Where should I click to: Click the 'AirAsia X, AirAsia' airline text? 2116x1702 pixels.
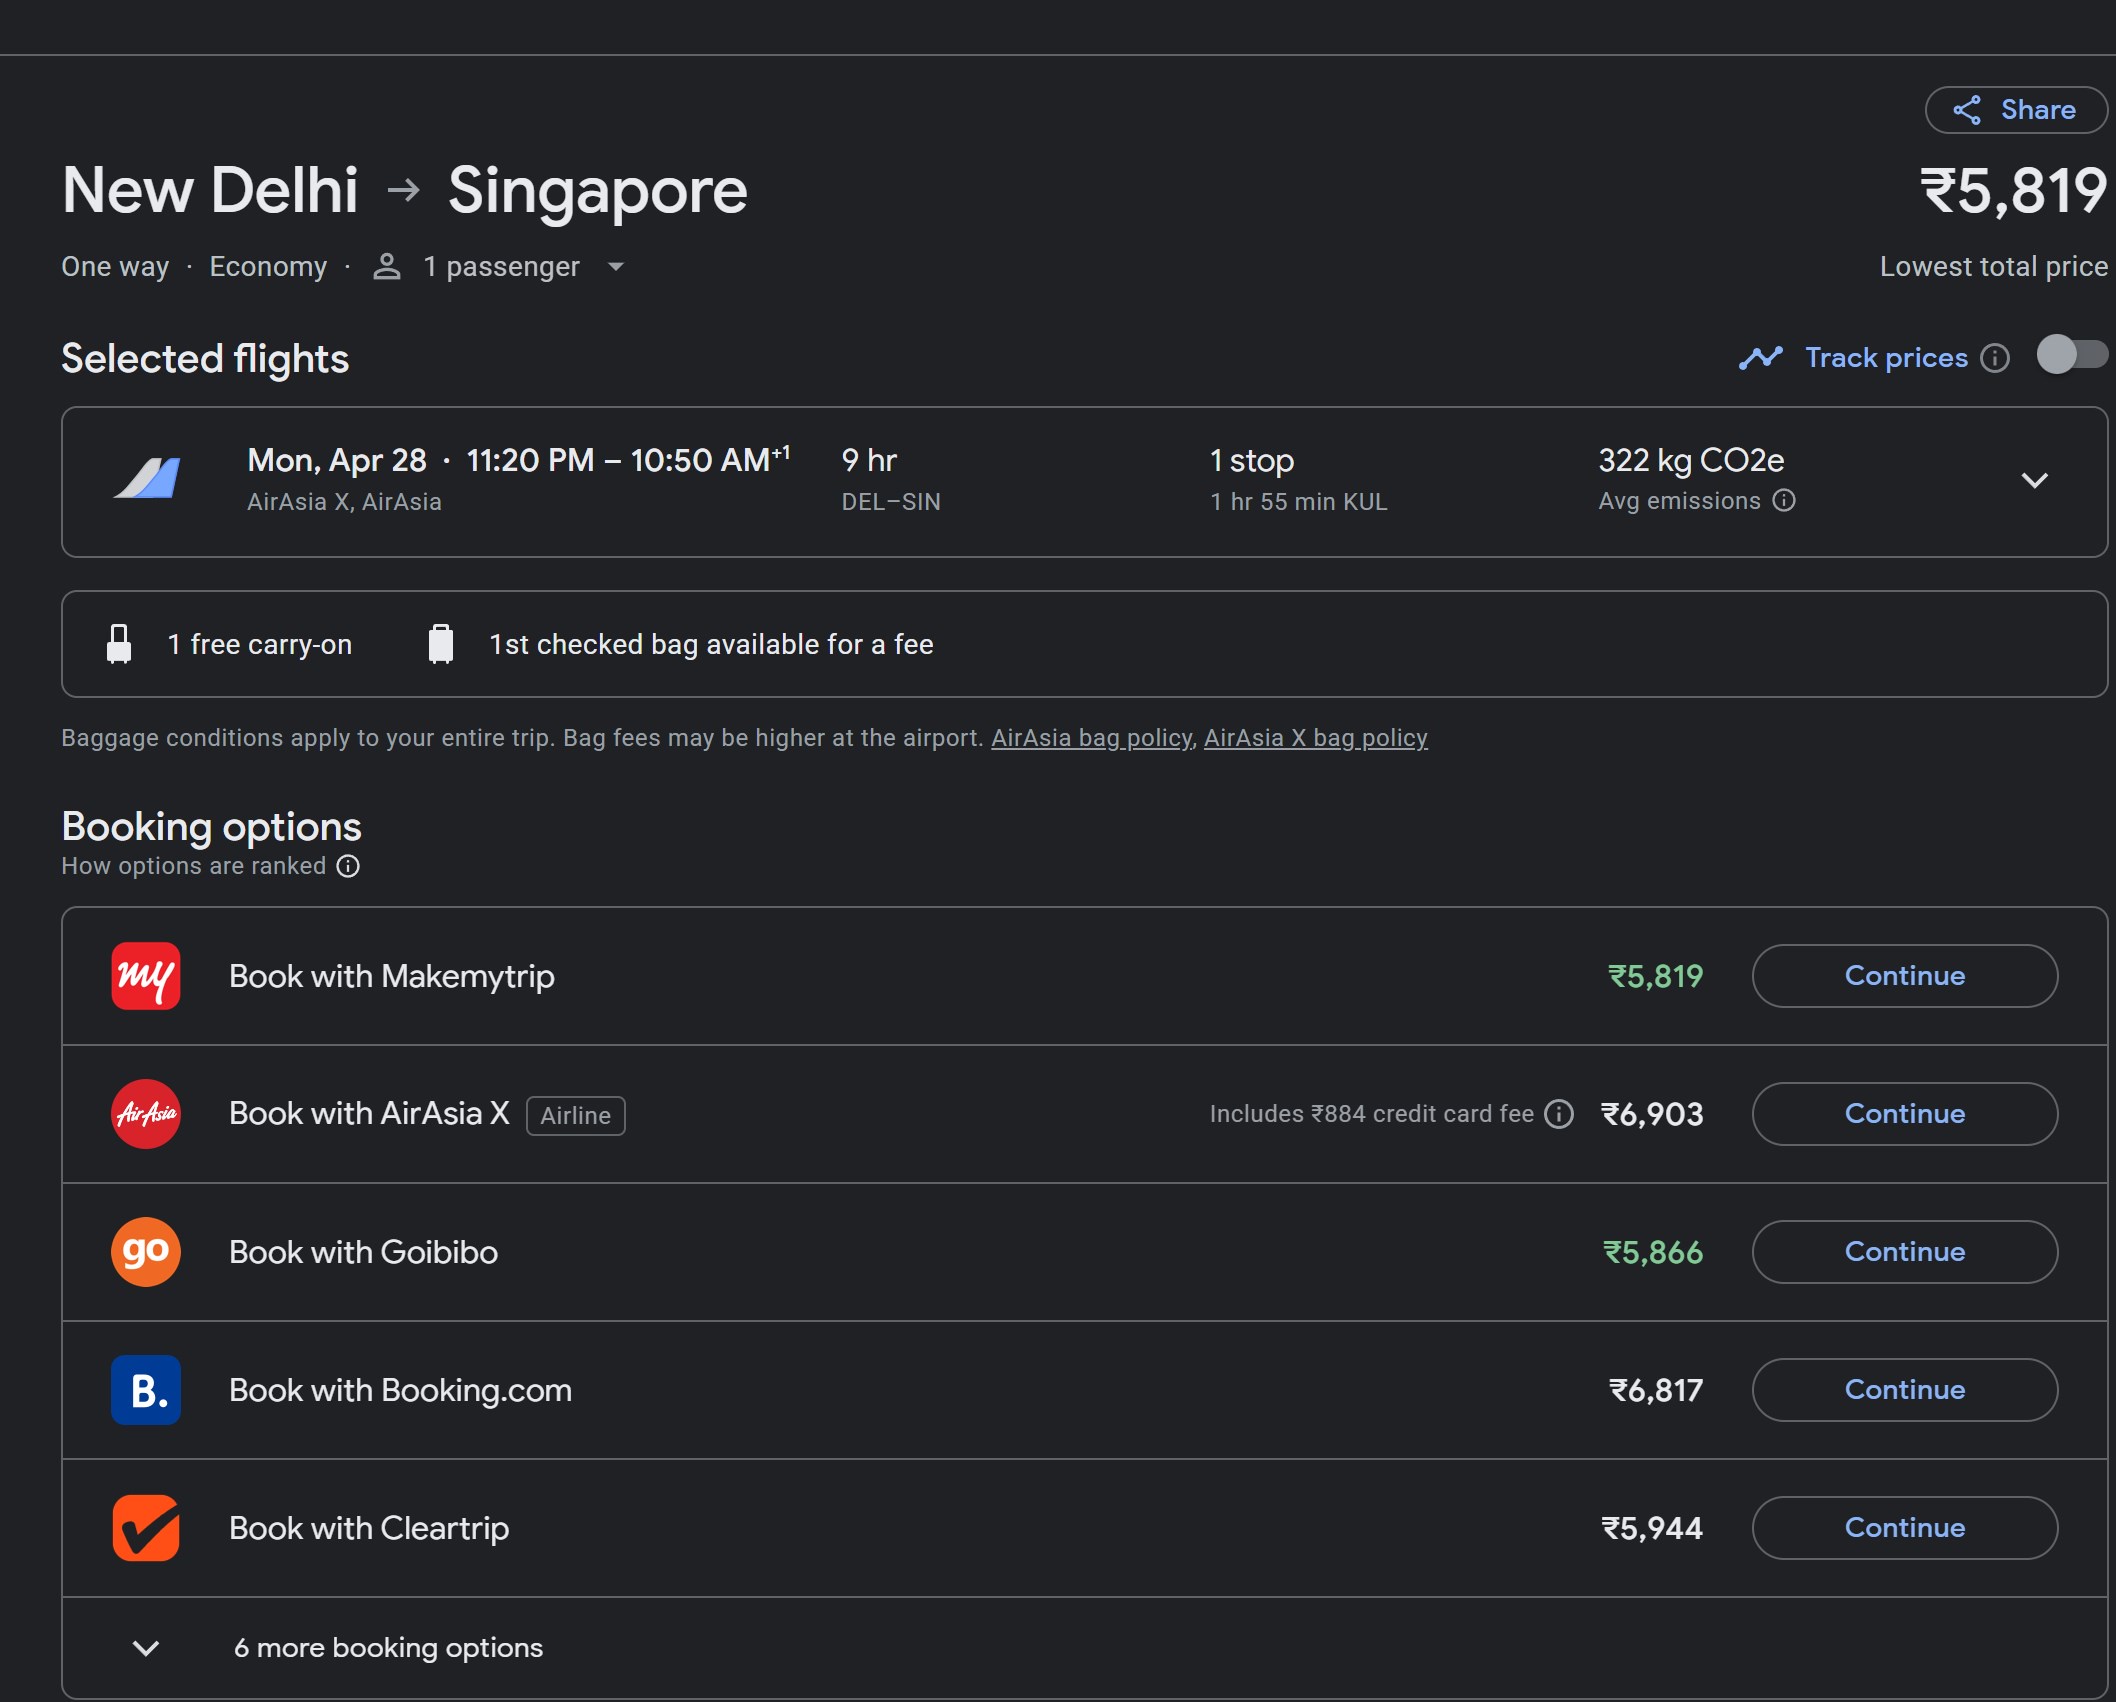tap(344, 502)
